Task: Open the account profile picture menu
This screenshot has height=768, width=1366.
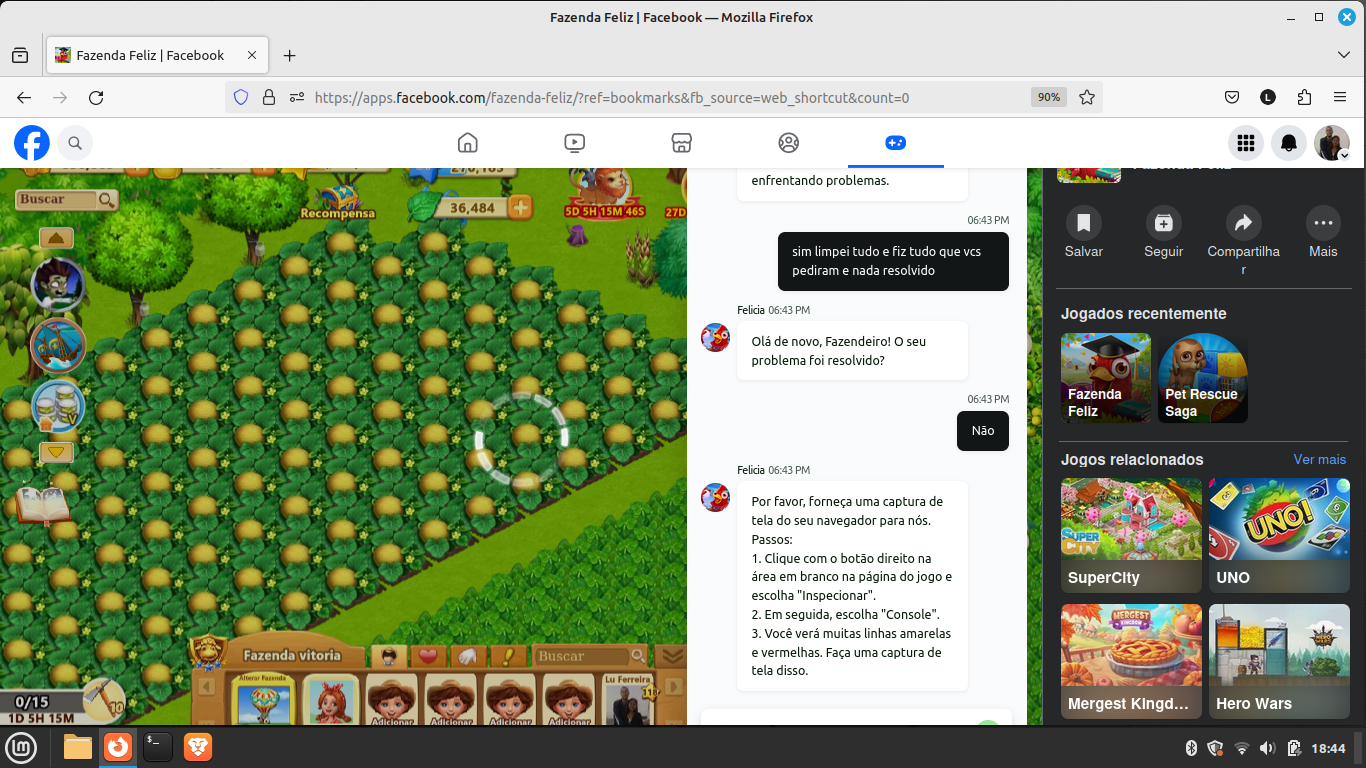Action: [x=1332, y=143]
